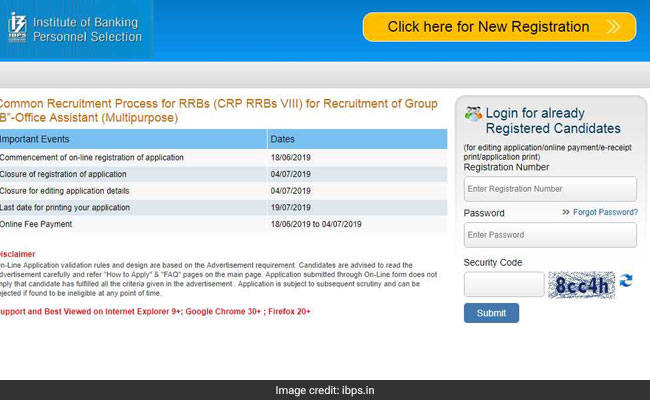Click the Commencement of on-line registration row
Screen dimensions: 650x400
92,158
